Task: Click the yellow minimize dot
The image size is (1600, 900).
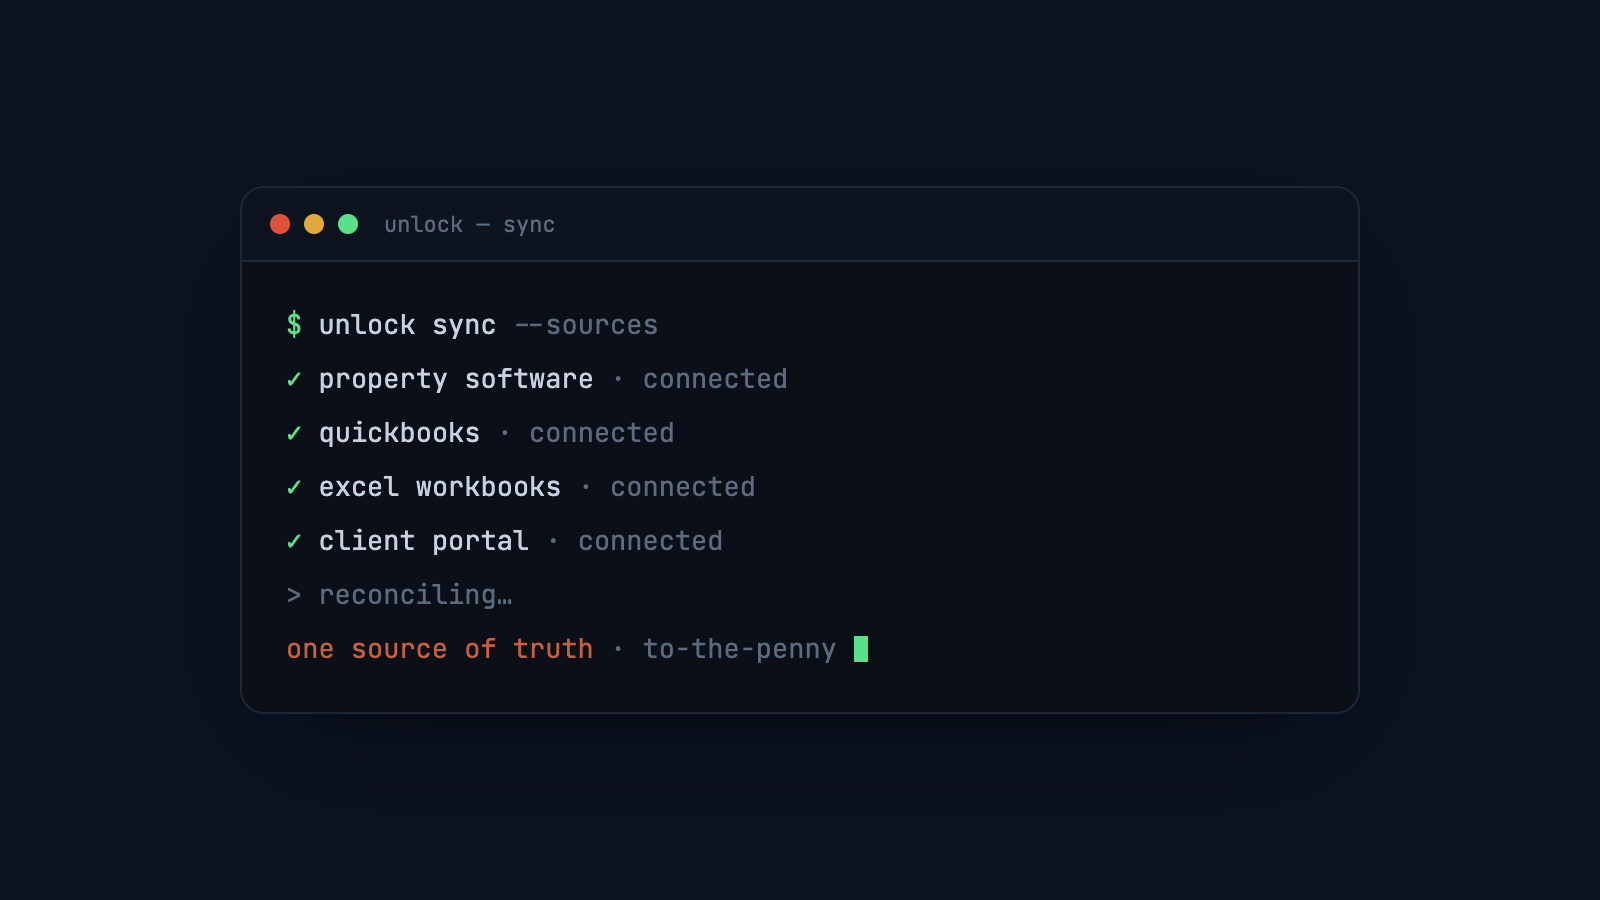Action: click(x=314, y=224)
